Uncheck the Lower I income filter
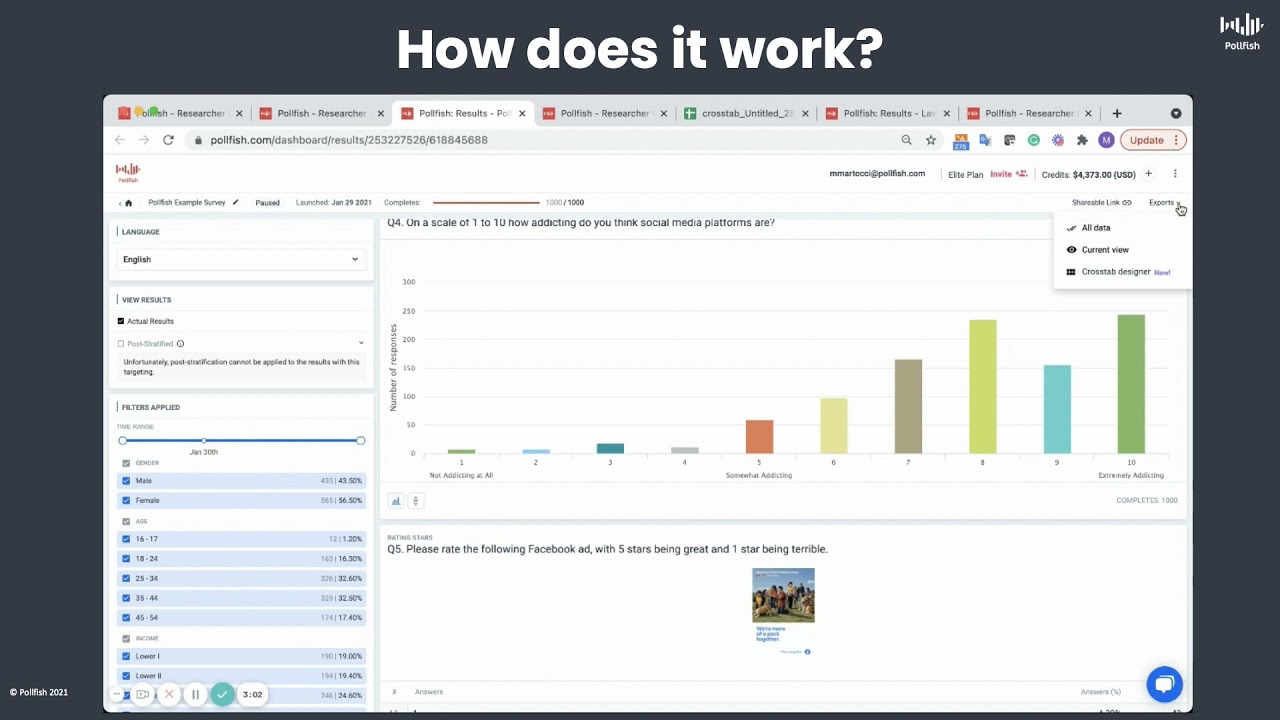Viewport: 1280px width, 720px height. coord(126,656)
